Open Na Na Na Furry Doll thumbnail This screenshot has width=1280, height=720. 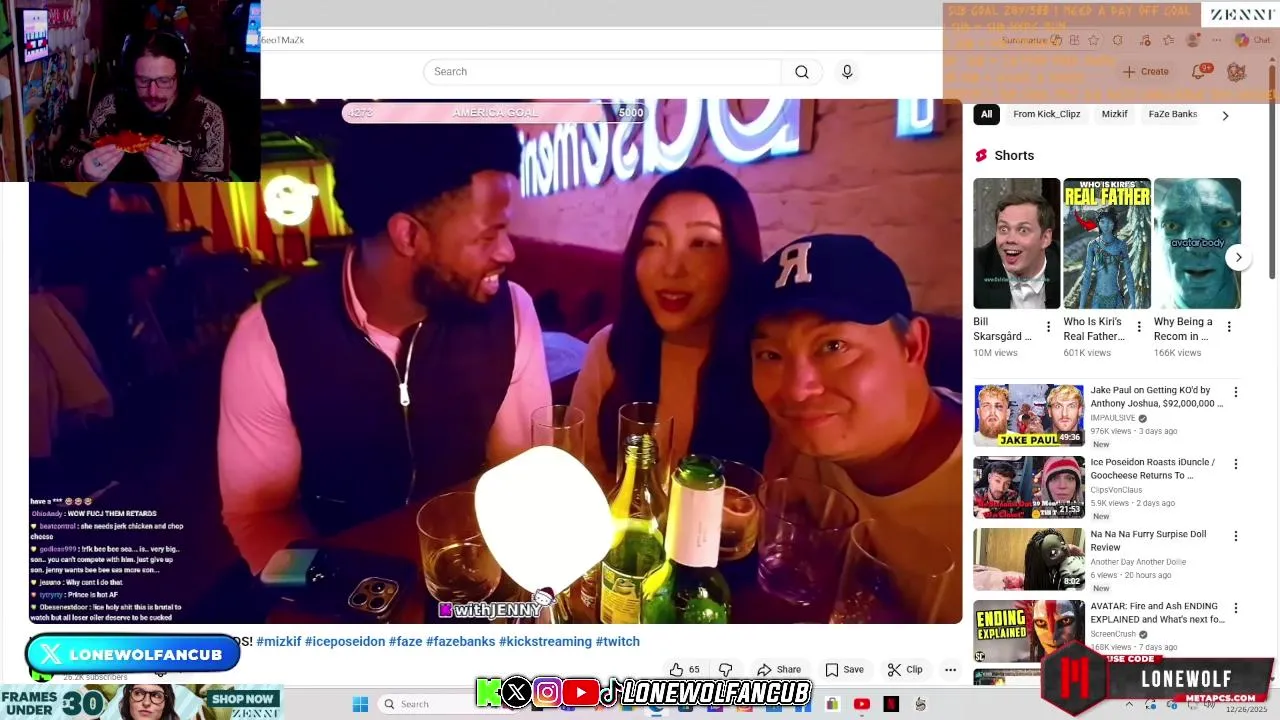(x=1028, y=559)
